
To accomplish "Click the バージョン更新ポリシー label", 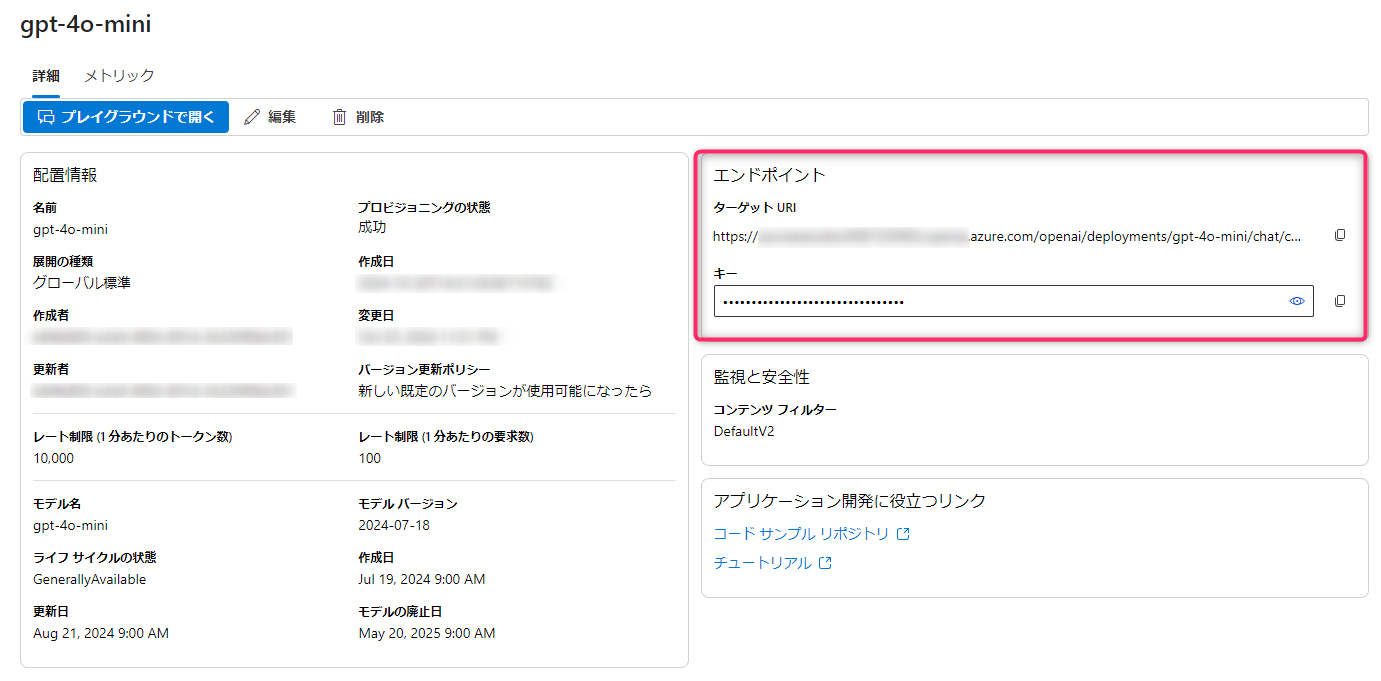I will pyautogui.click(x=424, y=370).
